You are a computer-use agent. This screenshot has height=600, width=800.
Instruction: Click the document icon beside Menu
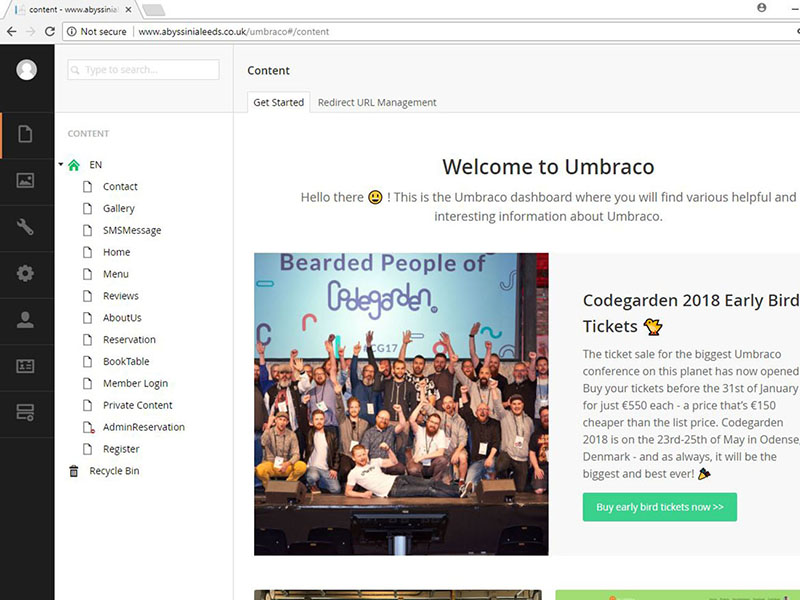88,274
